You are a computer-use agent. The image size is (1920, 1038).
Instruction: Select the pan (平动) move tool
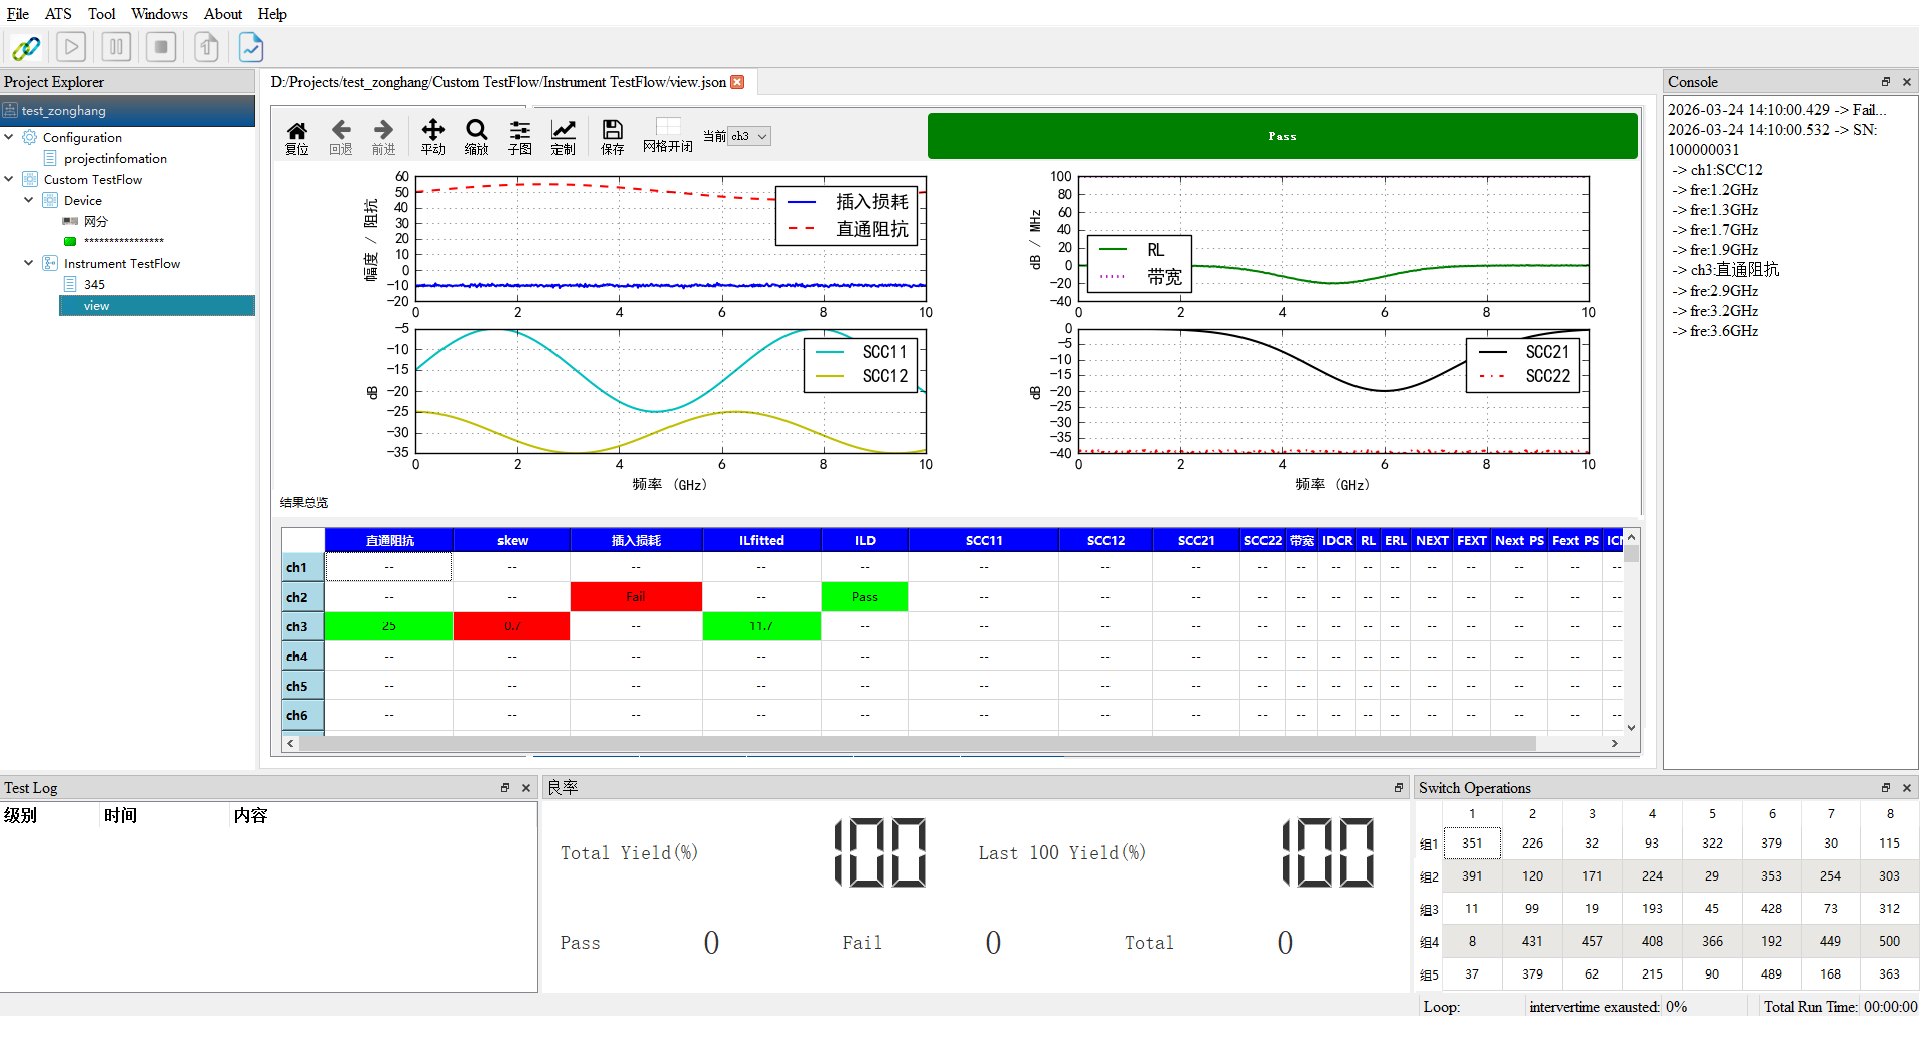point(433,136)
